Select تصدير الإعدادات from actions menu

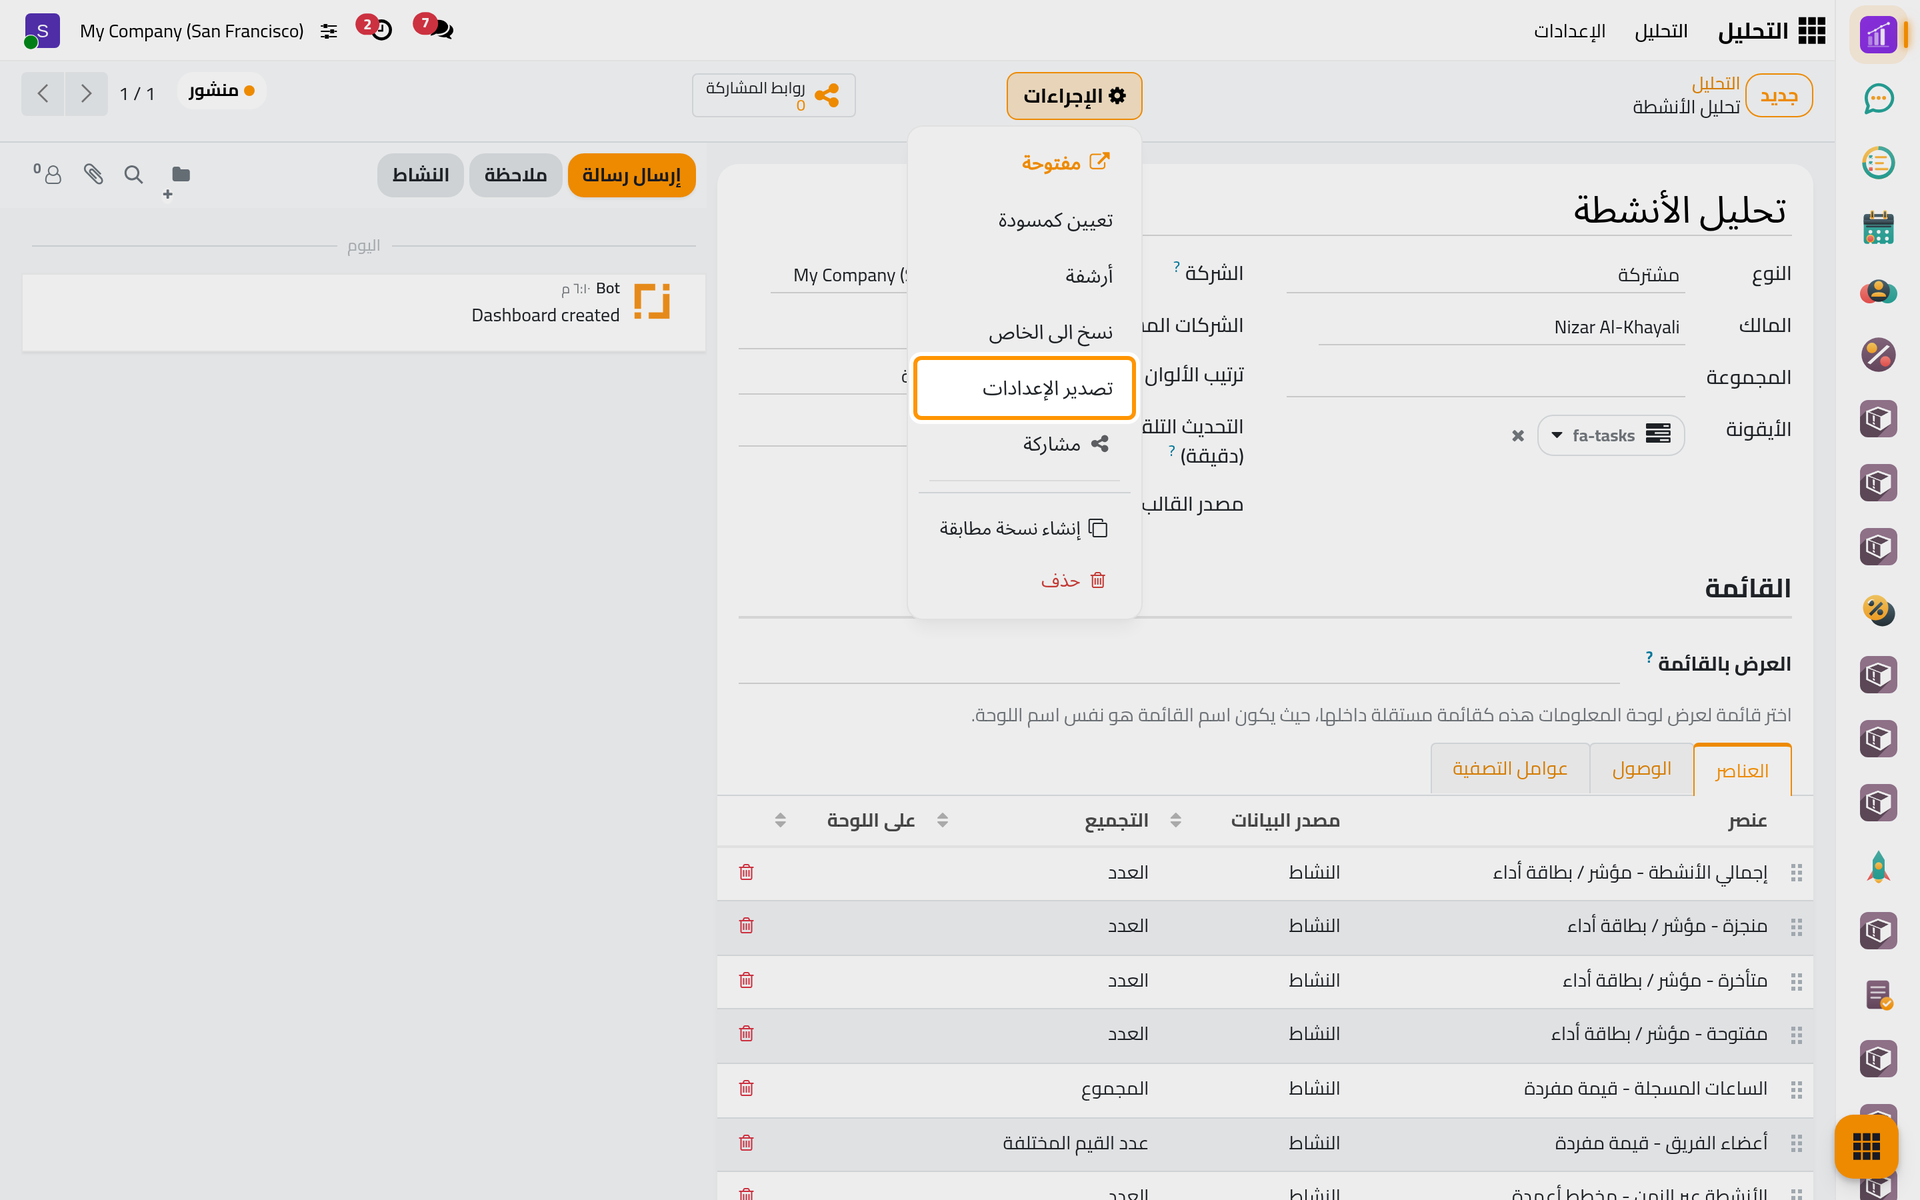click(1024, 388)
